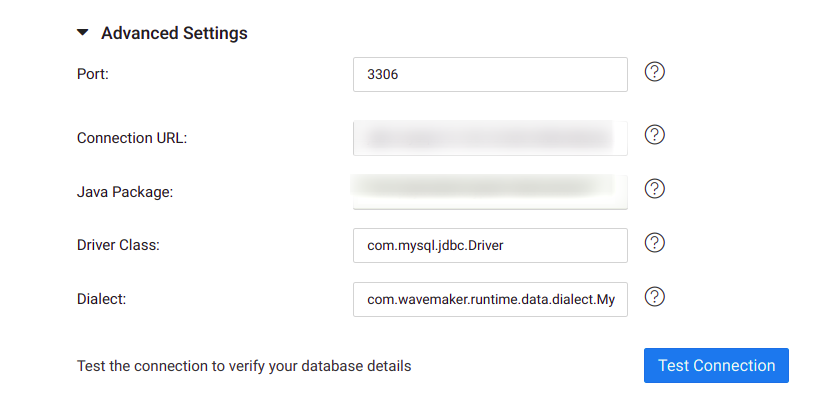Collapse the Advanced Settings triangle arrow

[x=83, y=33]
